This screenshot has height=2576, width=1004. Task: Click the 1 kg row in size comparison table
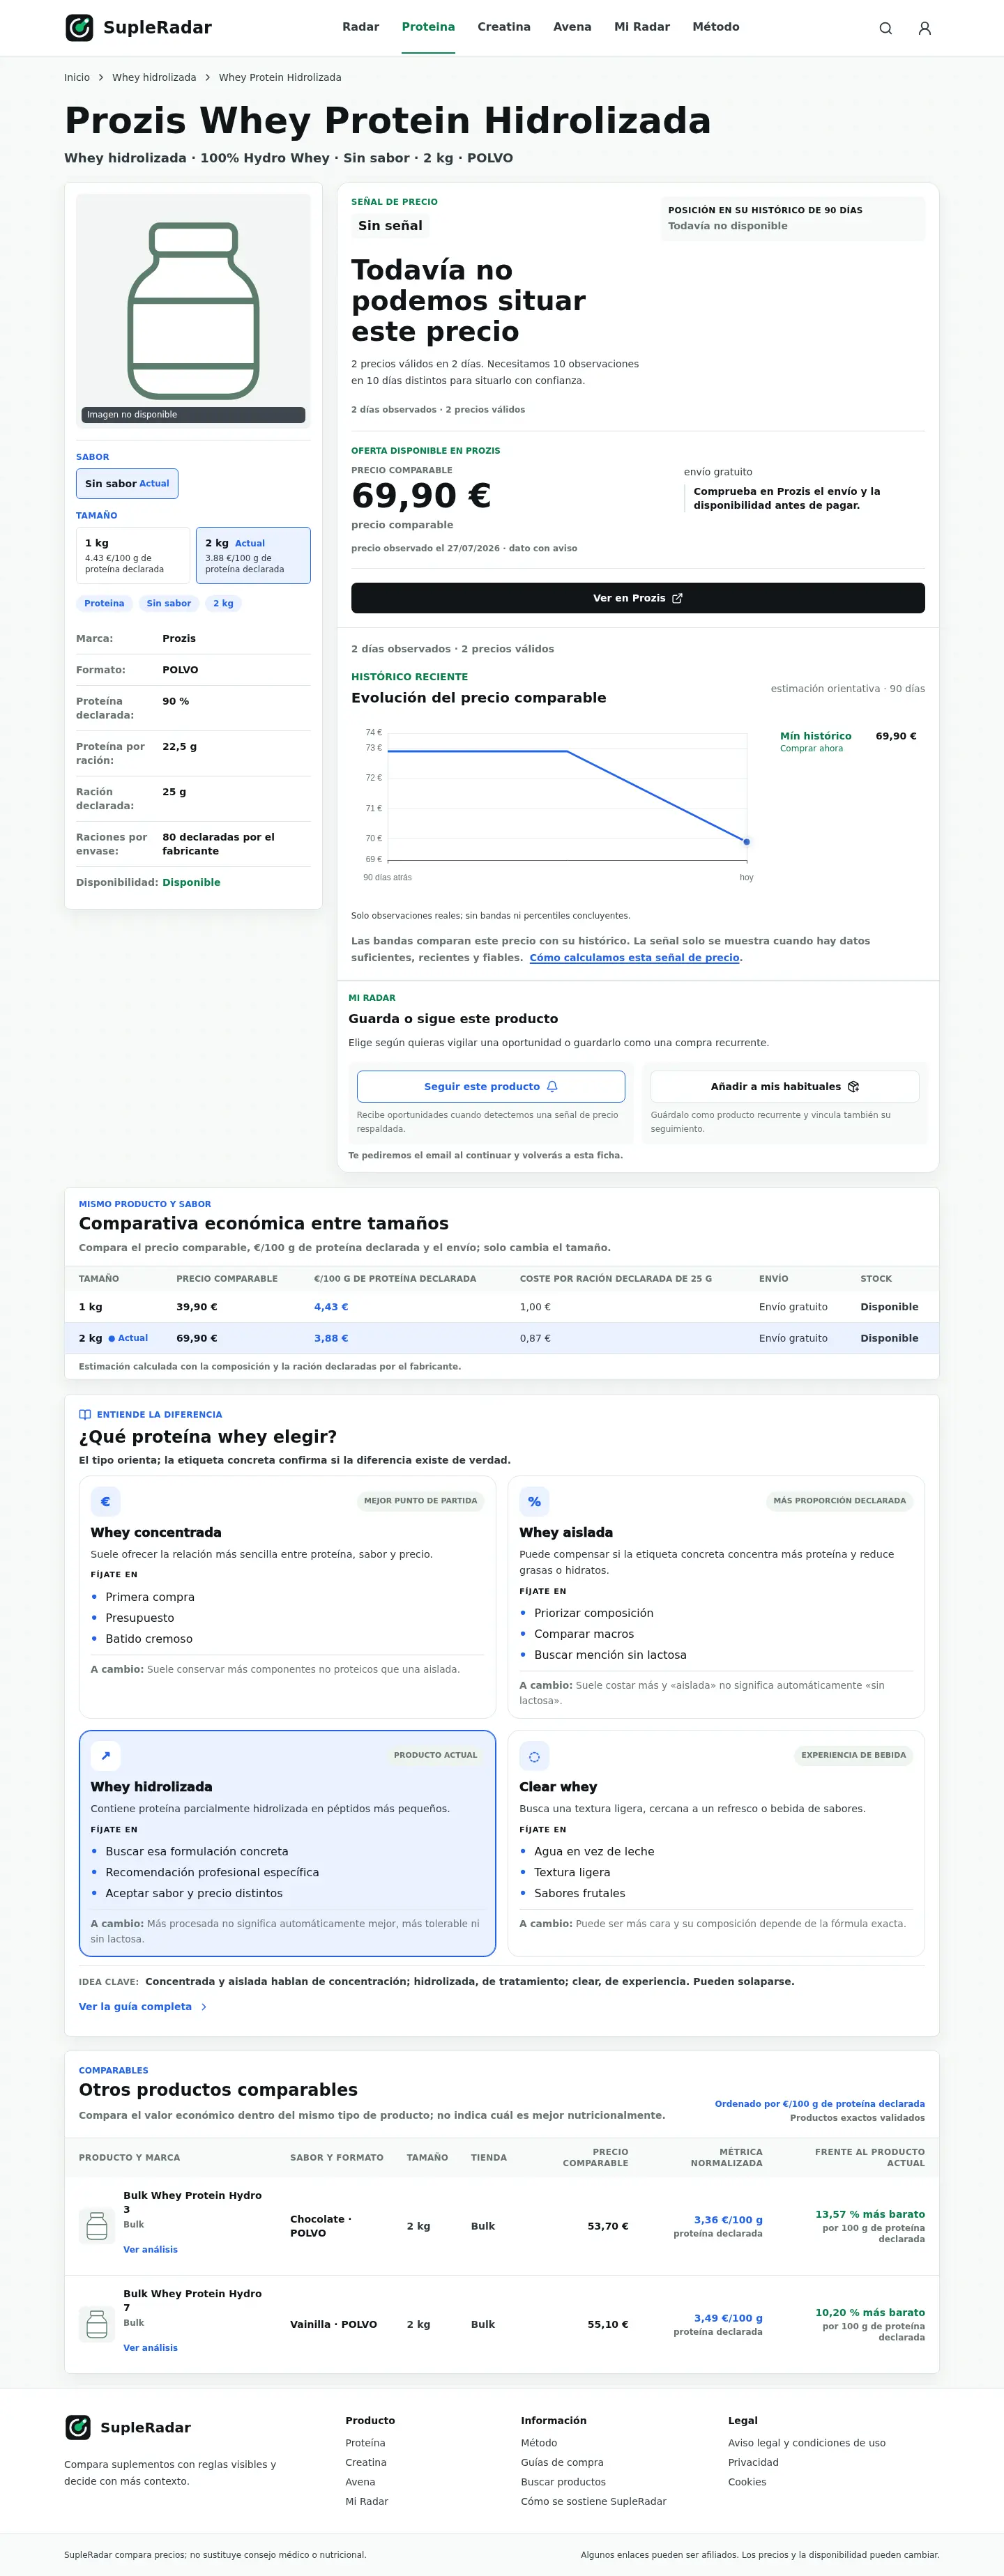(x=502, y=1307)
